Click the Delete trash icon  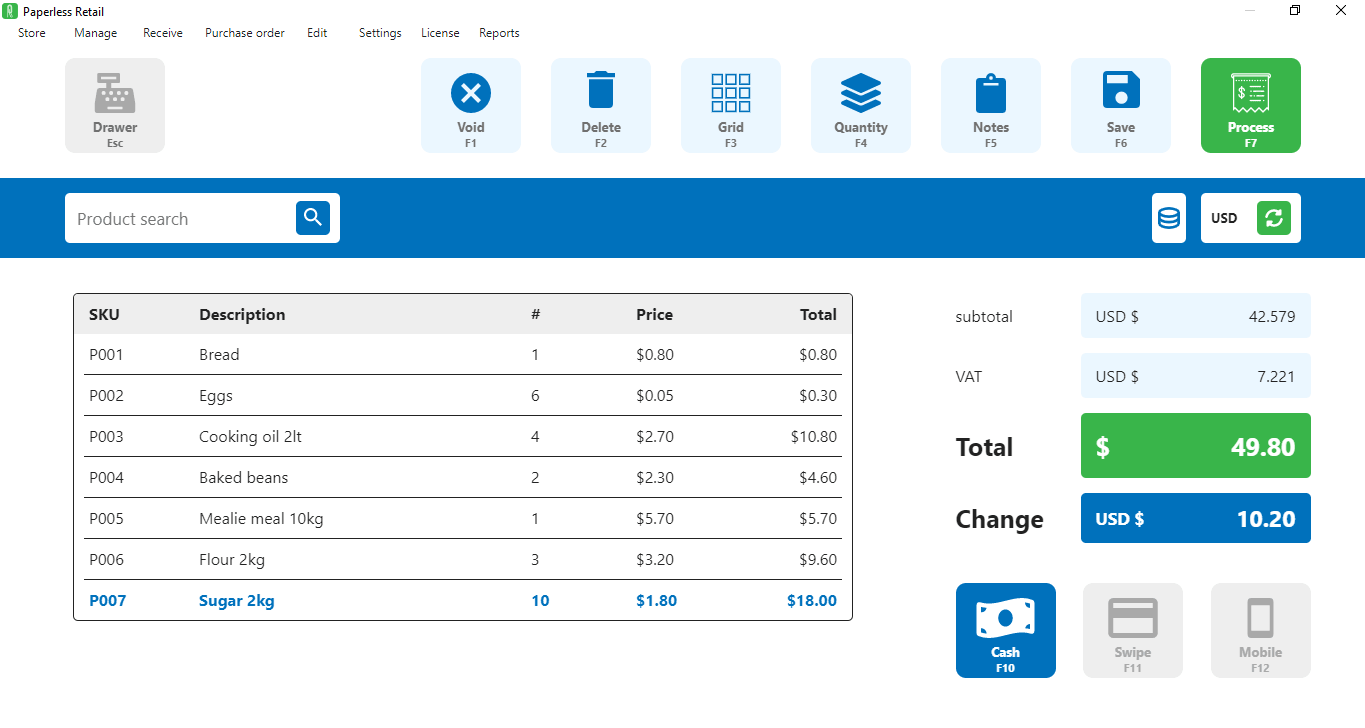click(601, 90)
